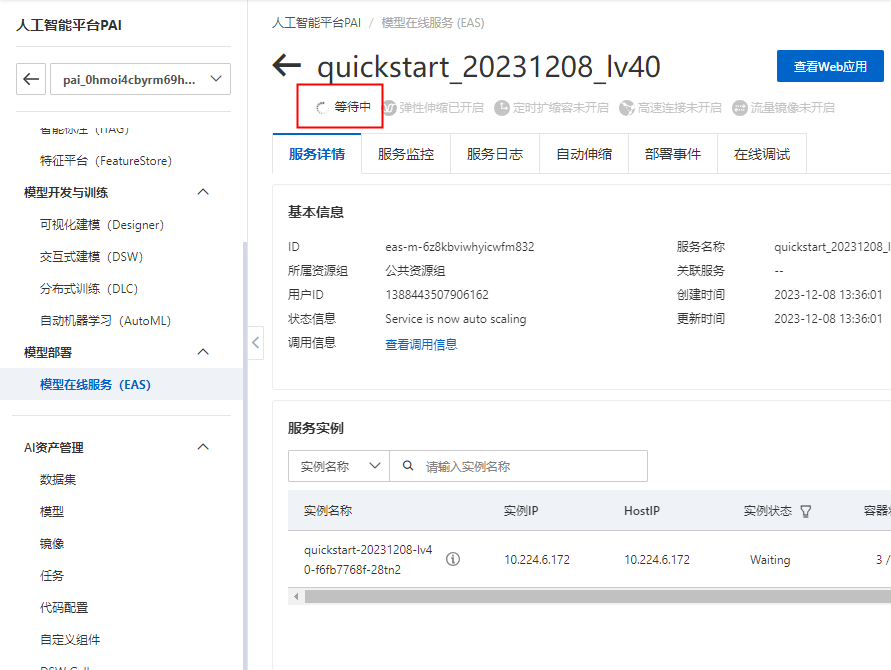This screenshot has height=670, width=891.
Task: Click the search magnifier in instance search box
Action: tap(407, 466)
